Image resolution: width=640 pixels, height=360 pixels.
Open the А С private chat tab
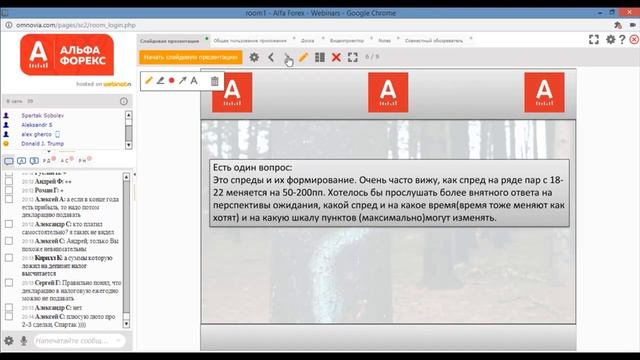coord(64,161)
